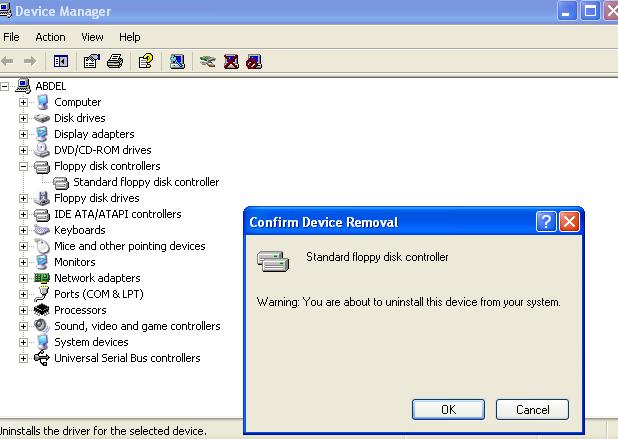Screen dimensions: 618x439
Task: Expand the Display adapters node
Action: (x=23, y=134)
